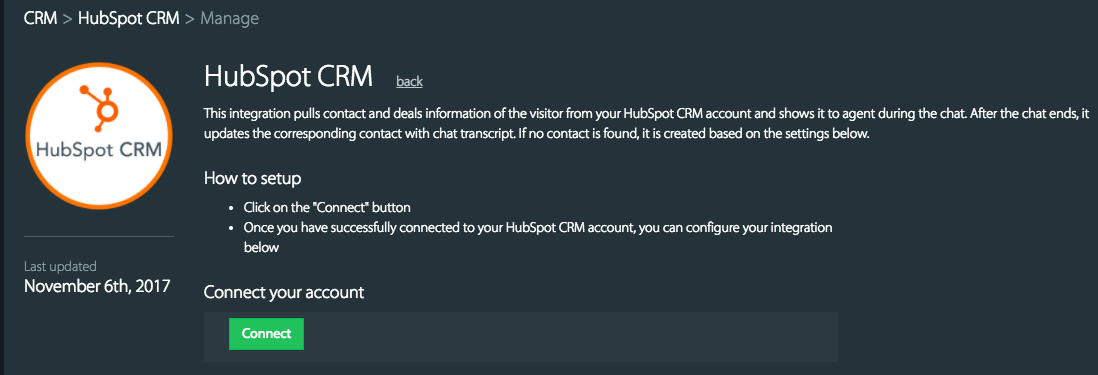Go to CRM in the breadcrumb
This screenshot has width=1098, height=375.
point(40,18)
